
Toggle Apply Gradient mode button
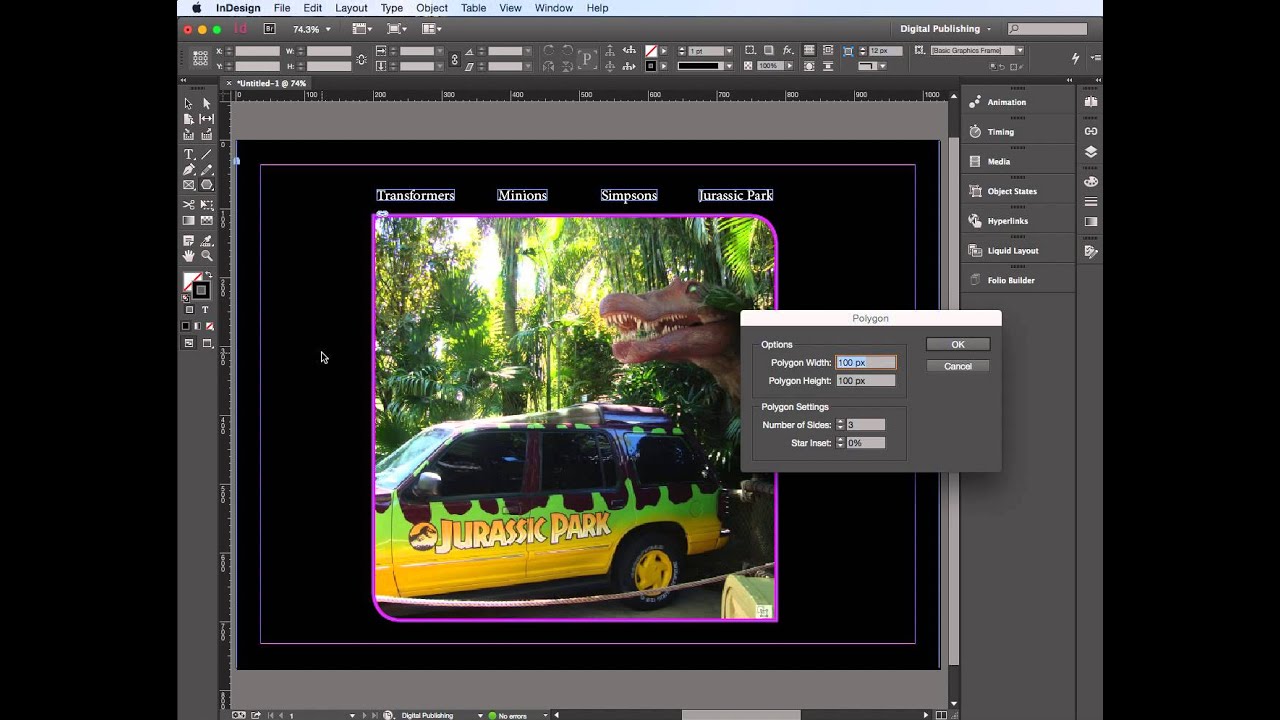pos(197,326)
